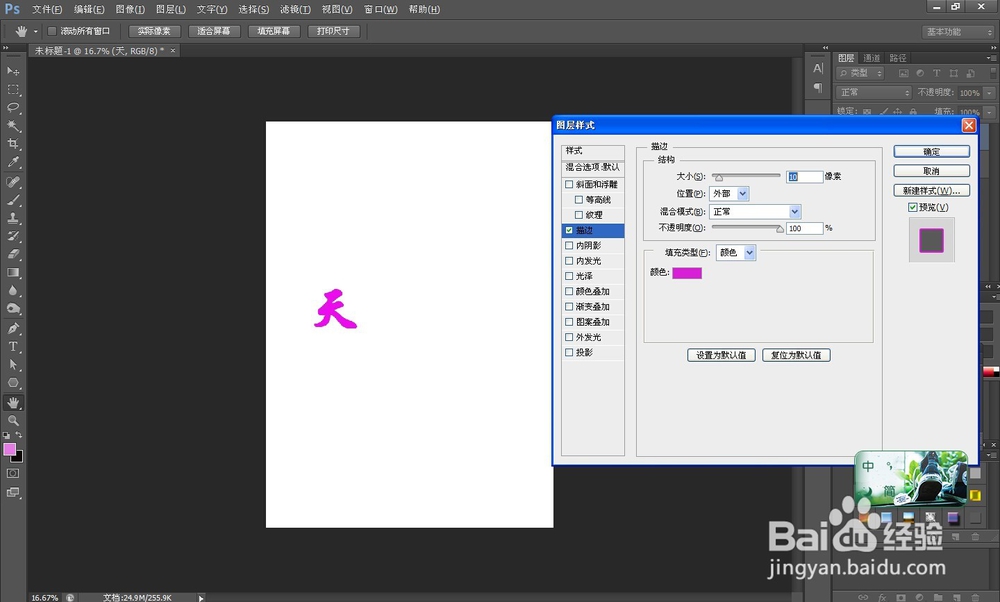Enable Contour checkbox
Image resolution: width=1000 pixels, height=602 pixels.
[578, 200]
